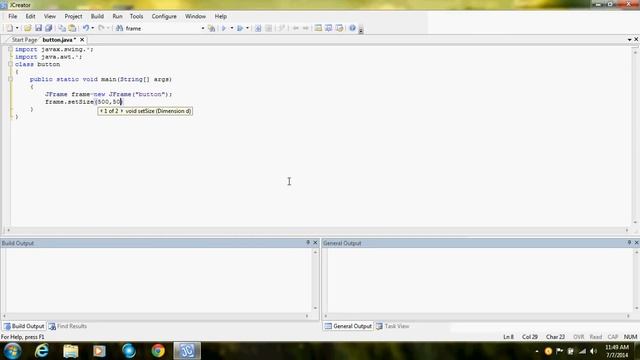The height and width of the screenshot is (360, 640).
Task: Click the Find binoculars icon
Action: (119, 28)
